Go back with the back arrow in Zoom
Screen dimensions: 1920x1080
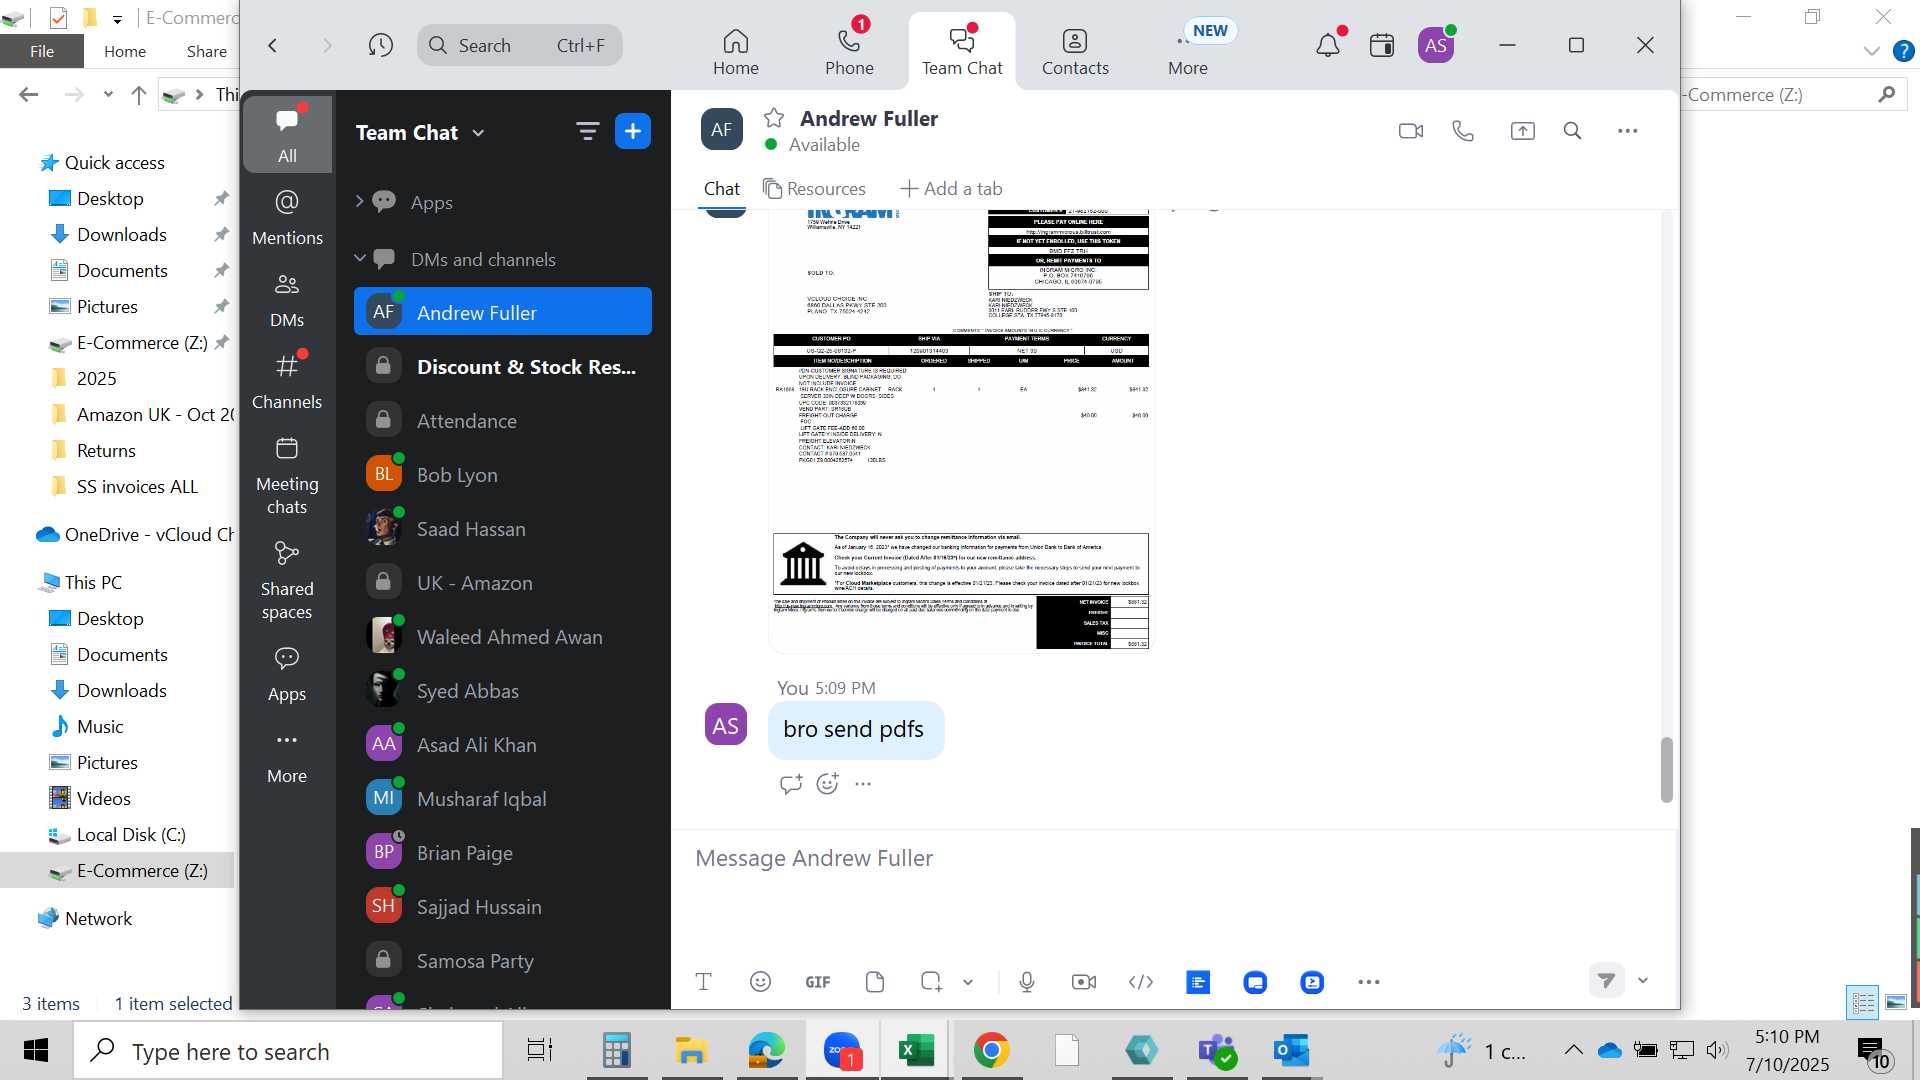tap(272, 45)
